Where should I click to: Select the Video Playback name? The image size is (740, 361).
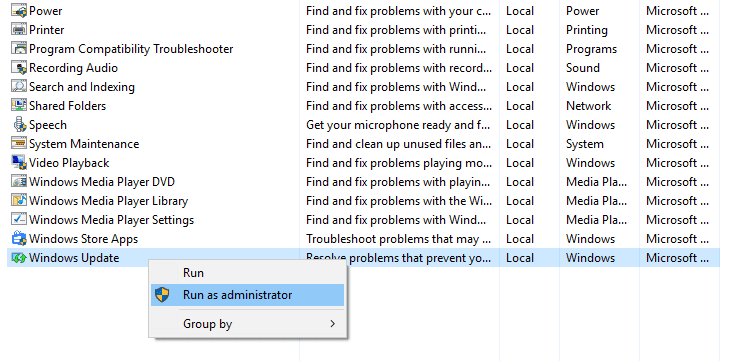(x=69, y=163)
